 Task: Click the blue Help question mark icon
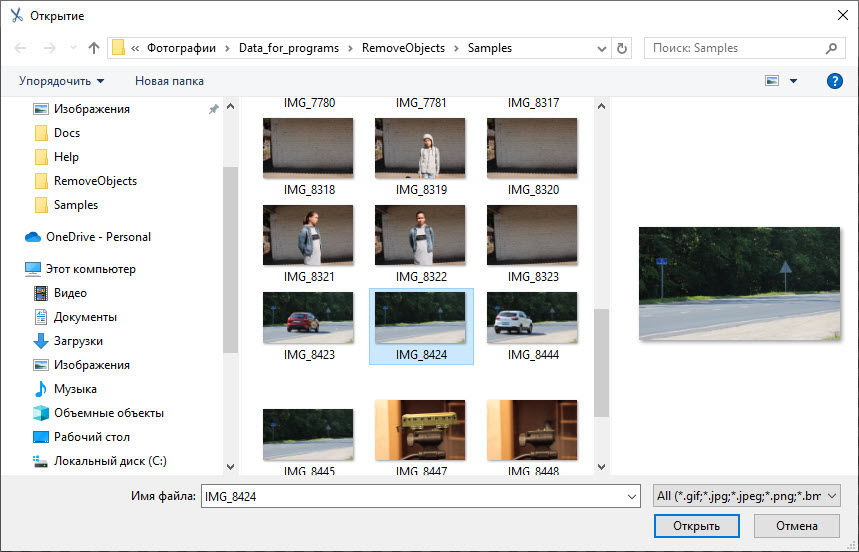pos(834,81)
